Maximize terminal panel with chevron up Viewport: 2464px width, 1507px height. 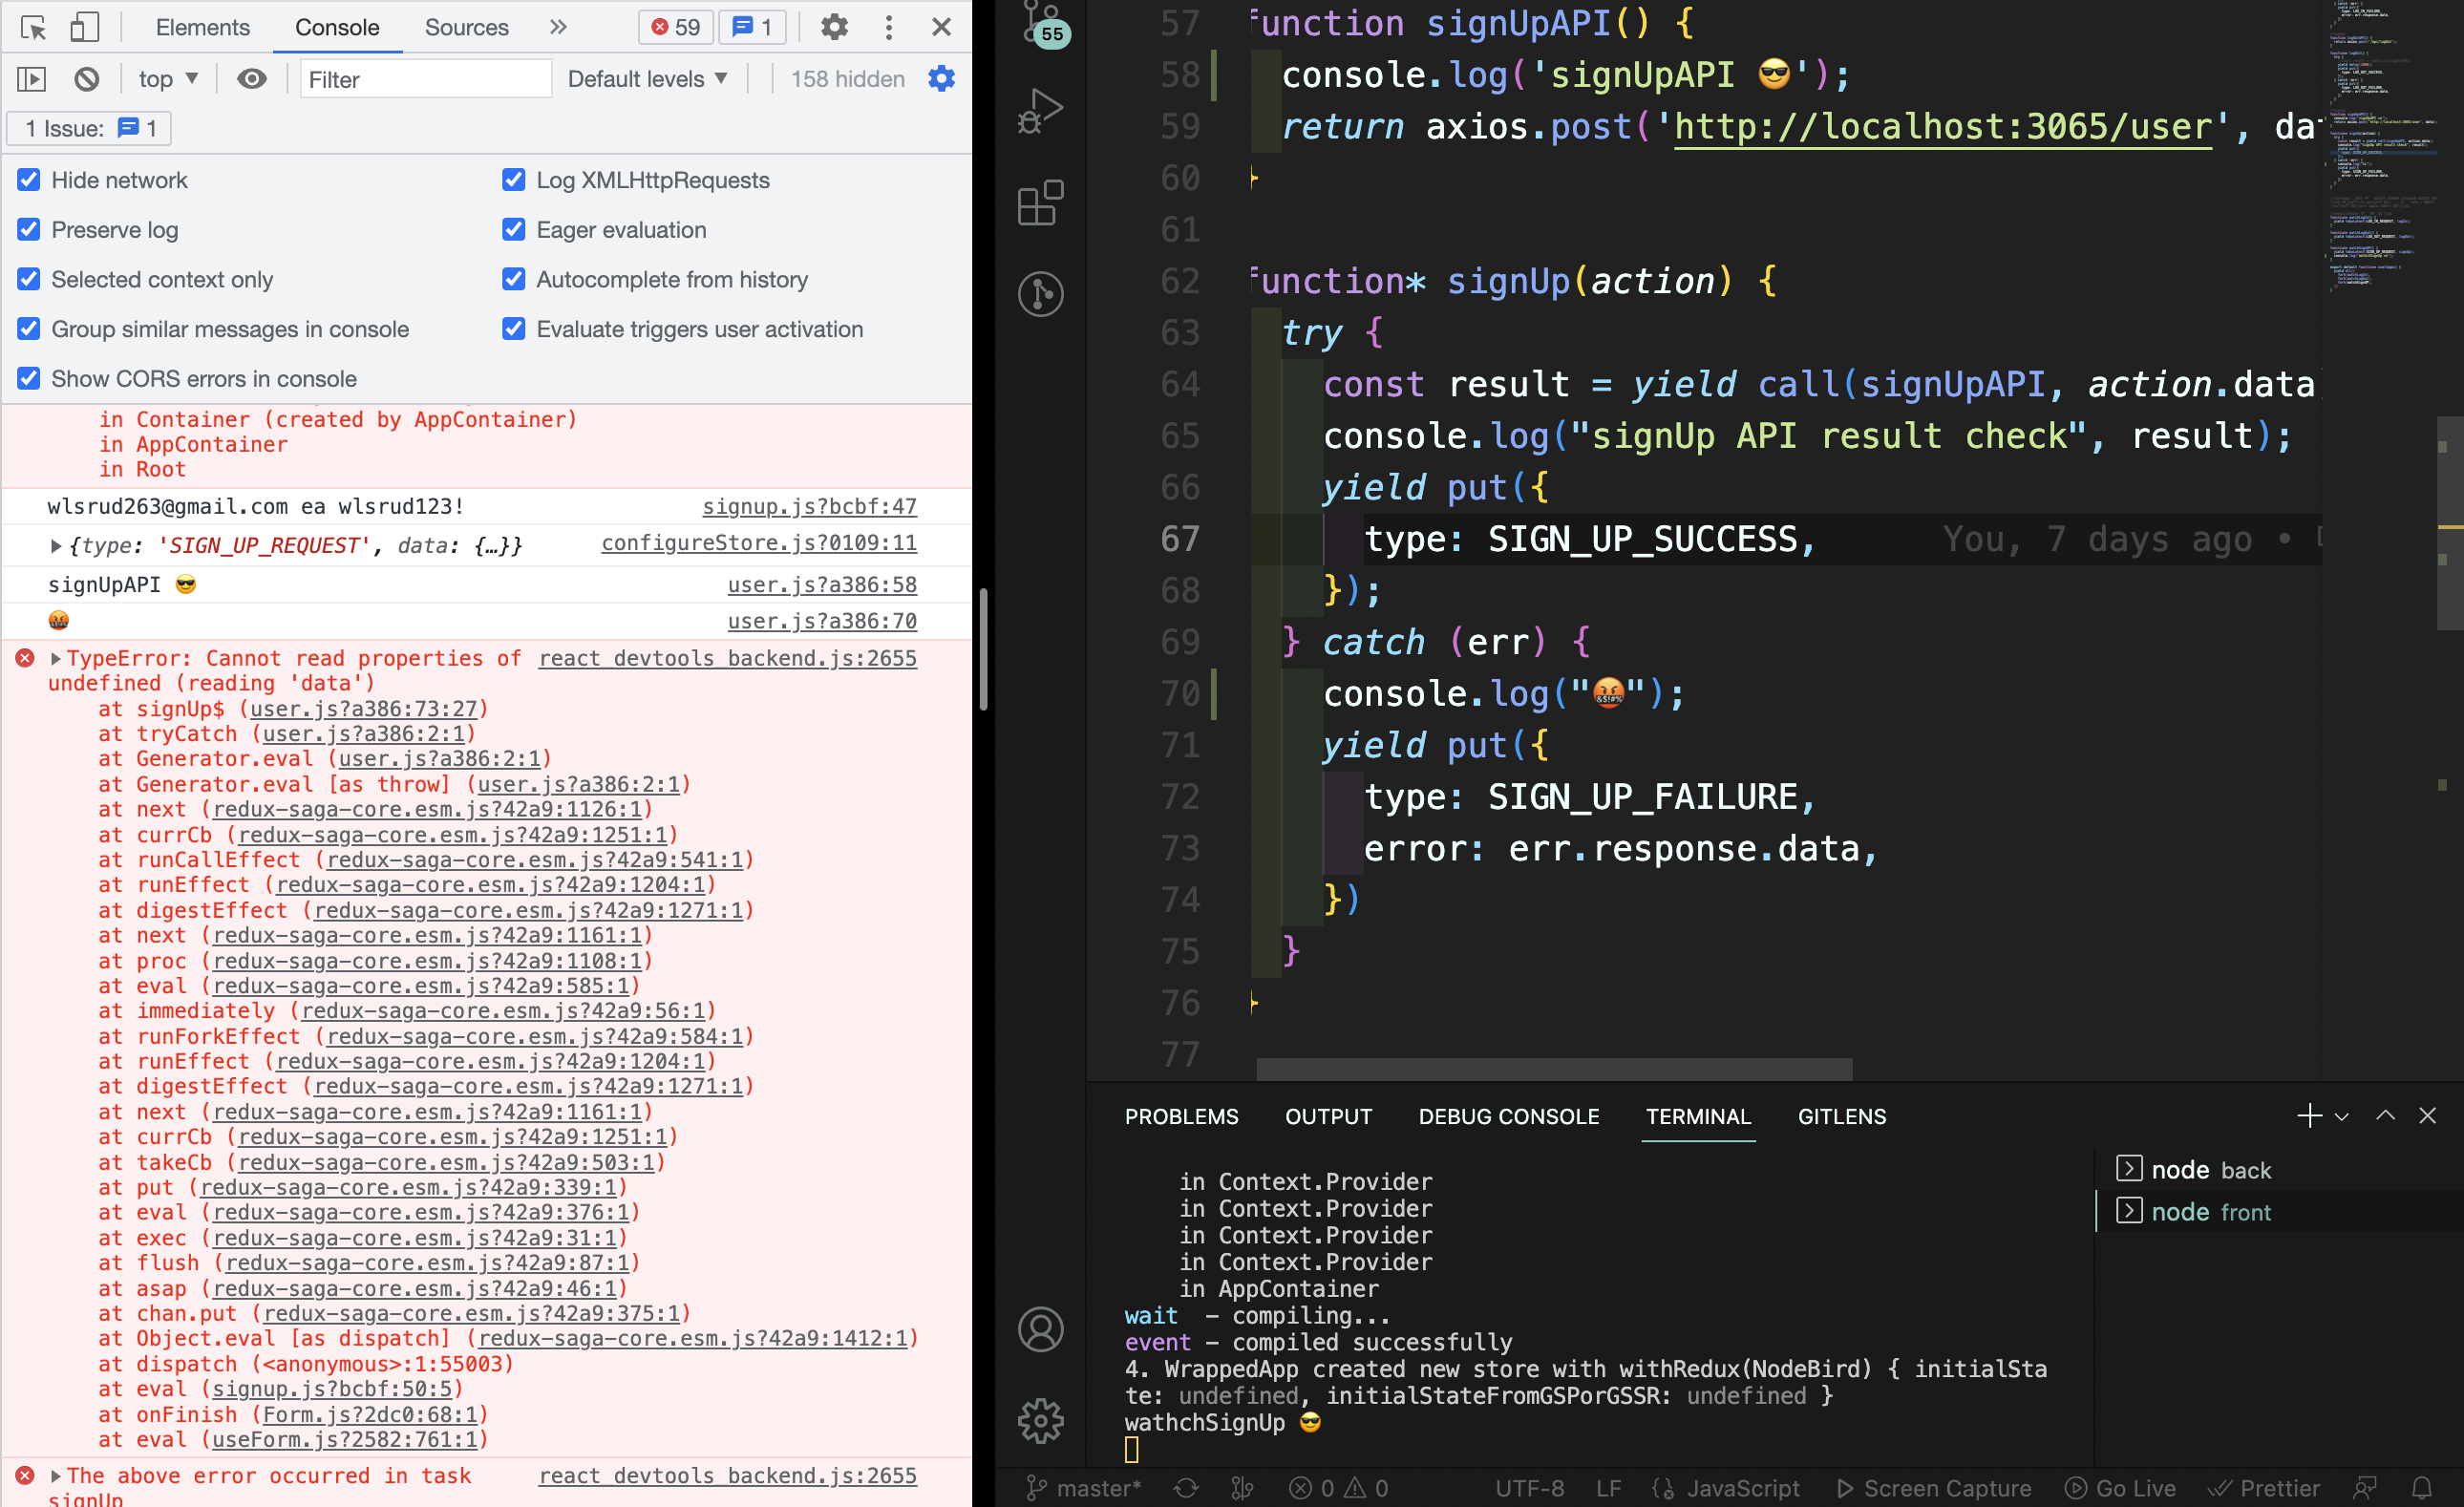tap(2385, 1116)
